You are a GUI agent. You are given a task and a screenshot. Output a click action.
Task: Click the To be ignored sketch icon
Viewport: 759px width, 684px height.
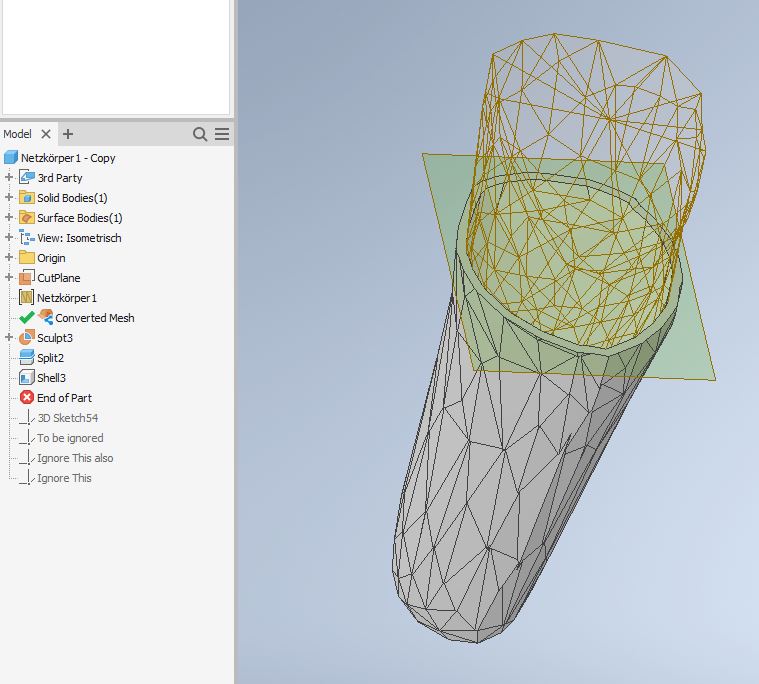[x=27, y=438]
